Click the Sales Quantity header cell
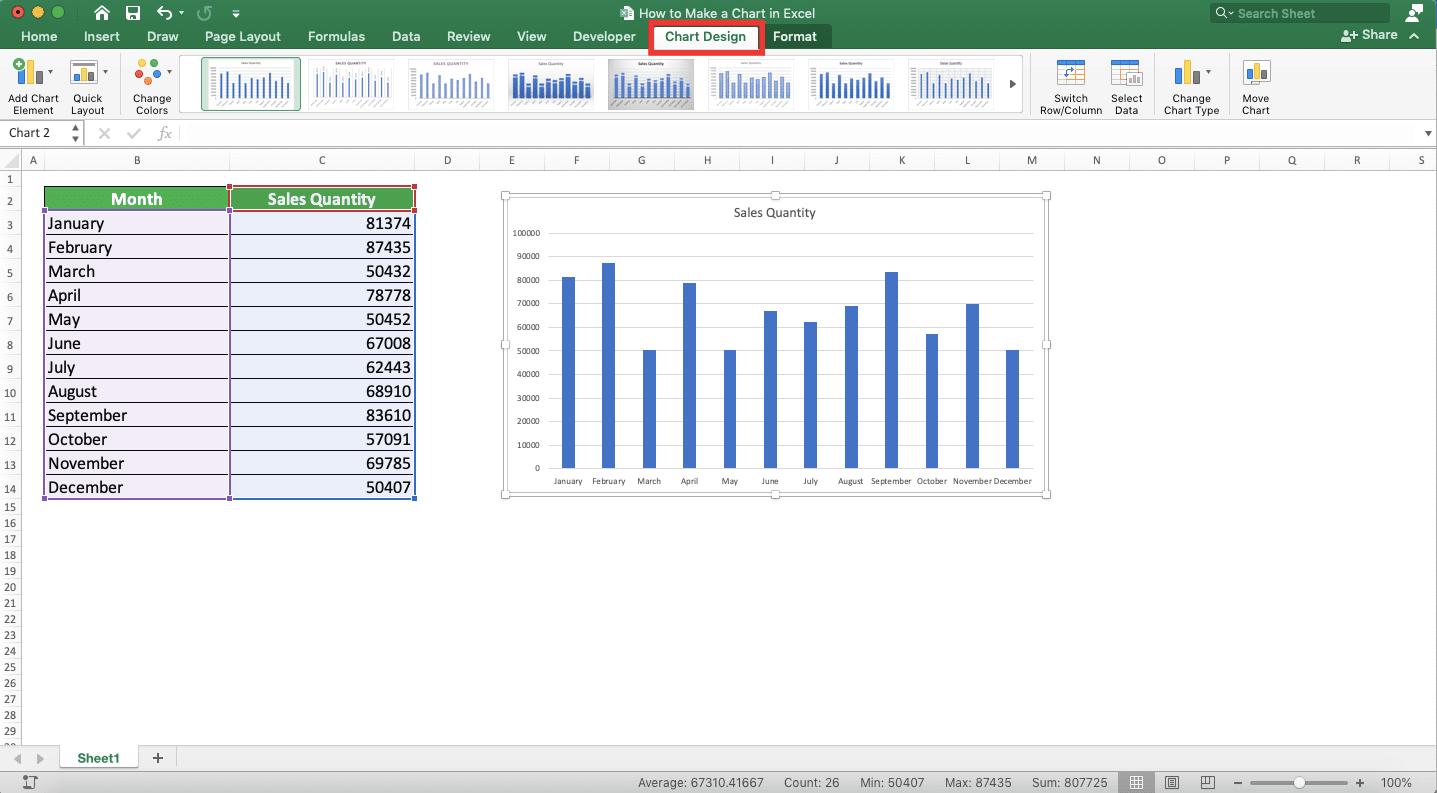This screenshot has height=793, width=1437. (322, 199)
